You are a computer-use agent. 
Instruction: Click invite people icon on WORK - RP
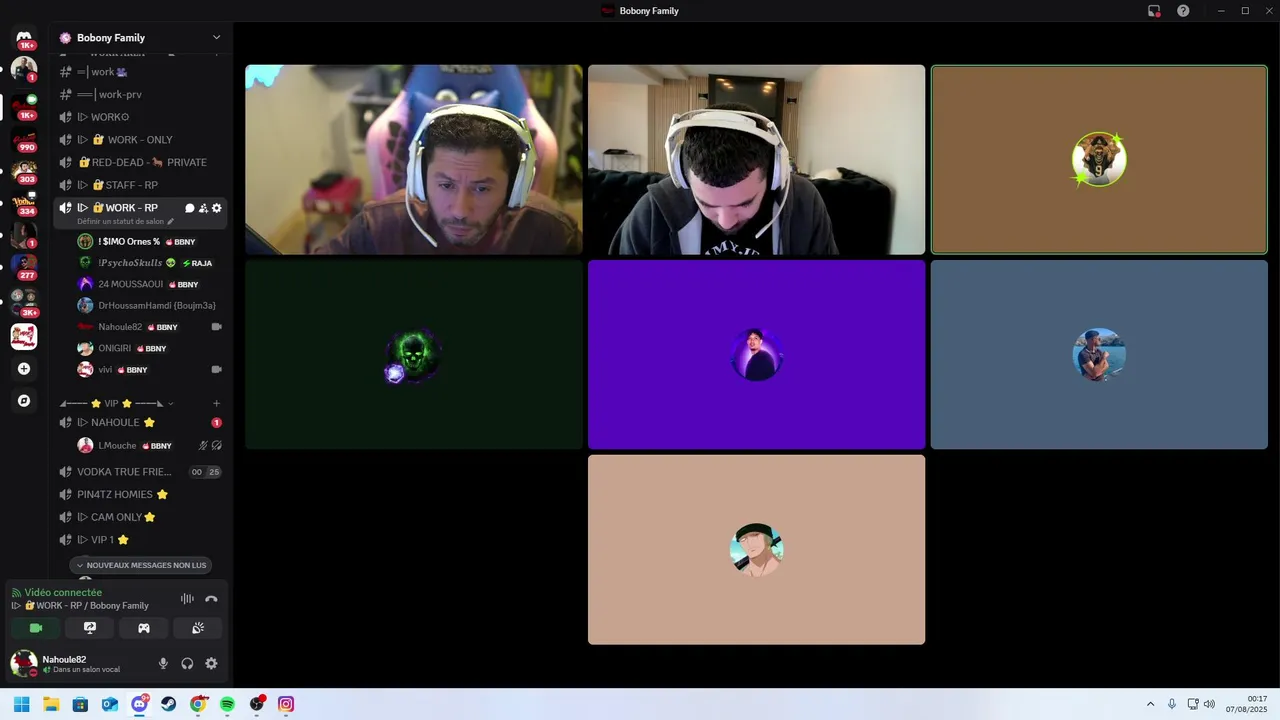point(203,208)
